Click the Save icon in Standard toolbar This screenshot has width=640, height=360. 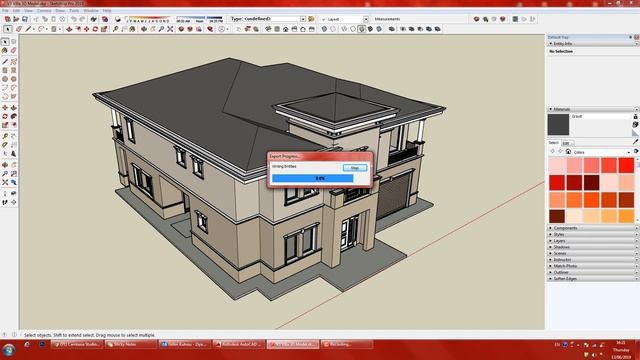pos(25,19)
